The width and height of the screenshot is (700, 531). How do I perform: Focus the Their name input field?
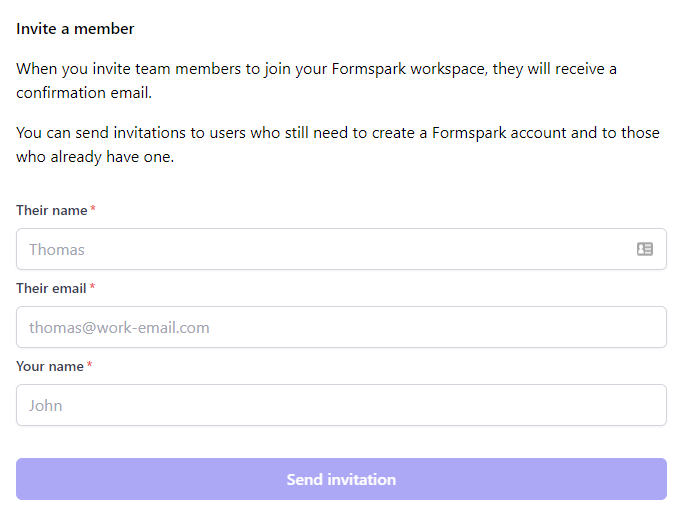pos(341,249)
